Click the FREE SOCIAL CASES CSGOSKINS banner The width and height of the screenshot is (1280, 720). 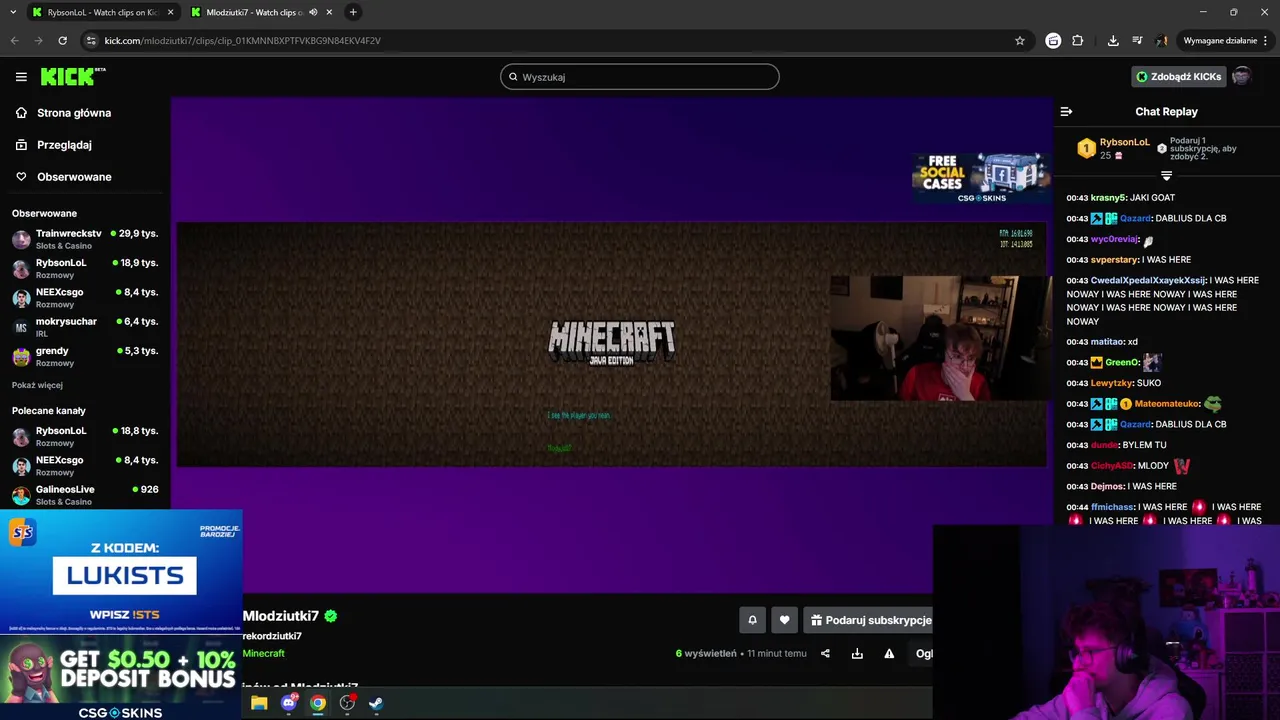[x=979, y=178]
